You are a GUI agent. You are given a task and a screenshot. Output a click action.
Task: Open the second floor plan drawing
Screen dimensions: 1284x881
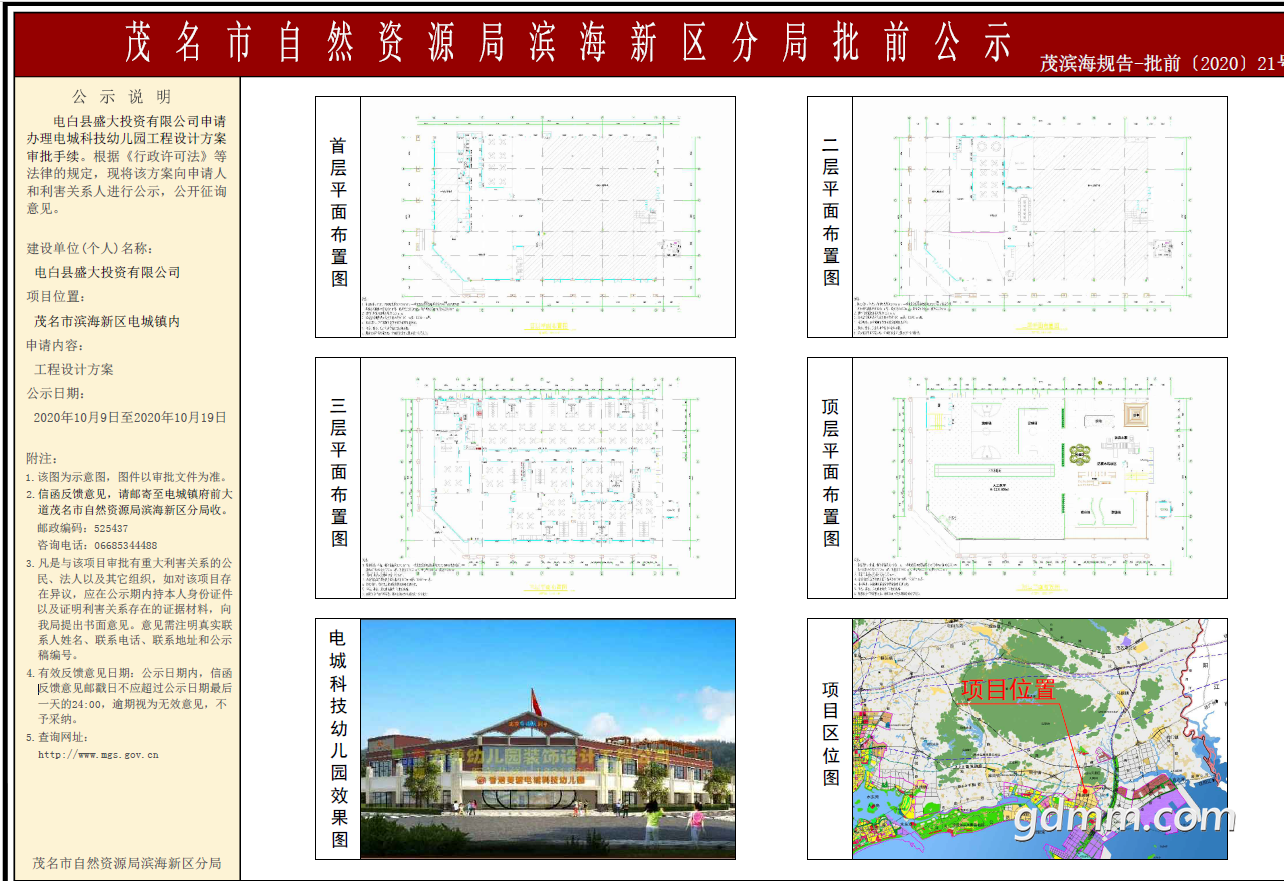coord(1039,216)
